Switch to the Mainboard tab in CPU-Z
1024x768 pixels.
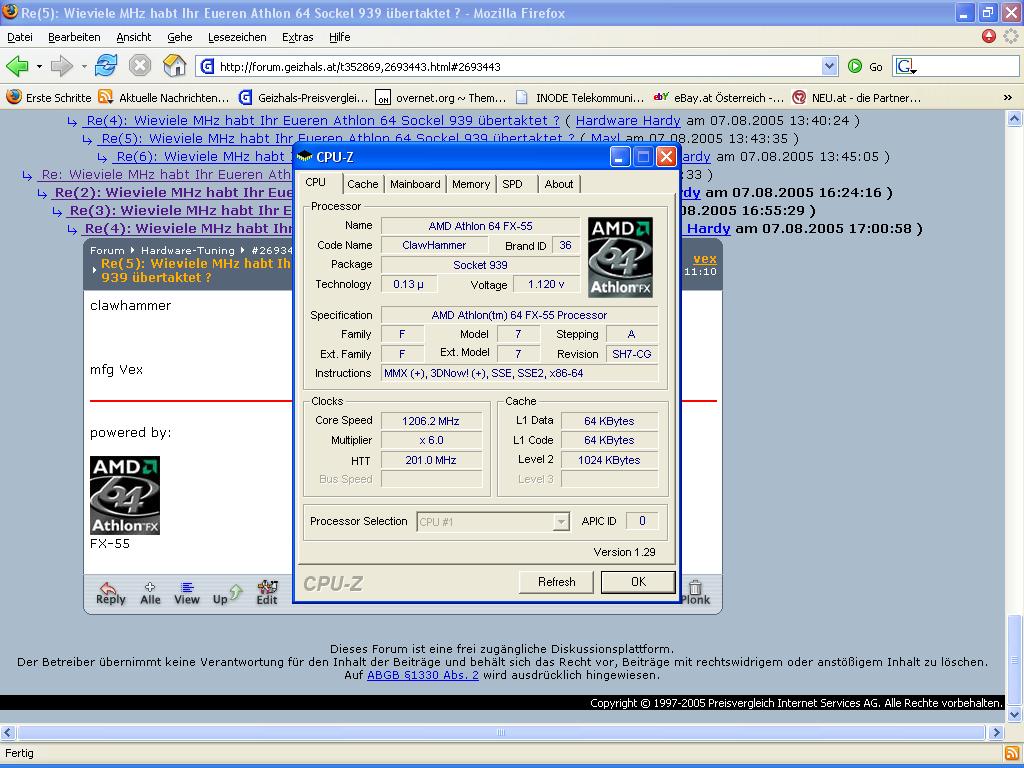coord(415,184)
